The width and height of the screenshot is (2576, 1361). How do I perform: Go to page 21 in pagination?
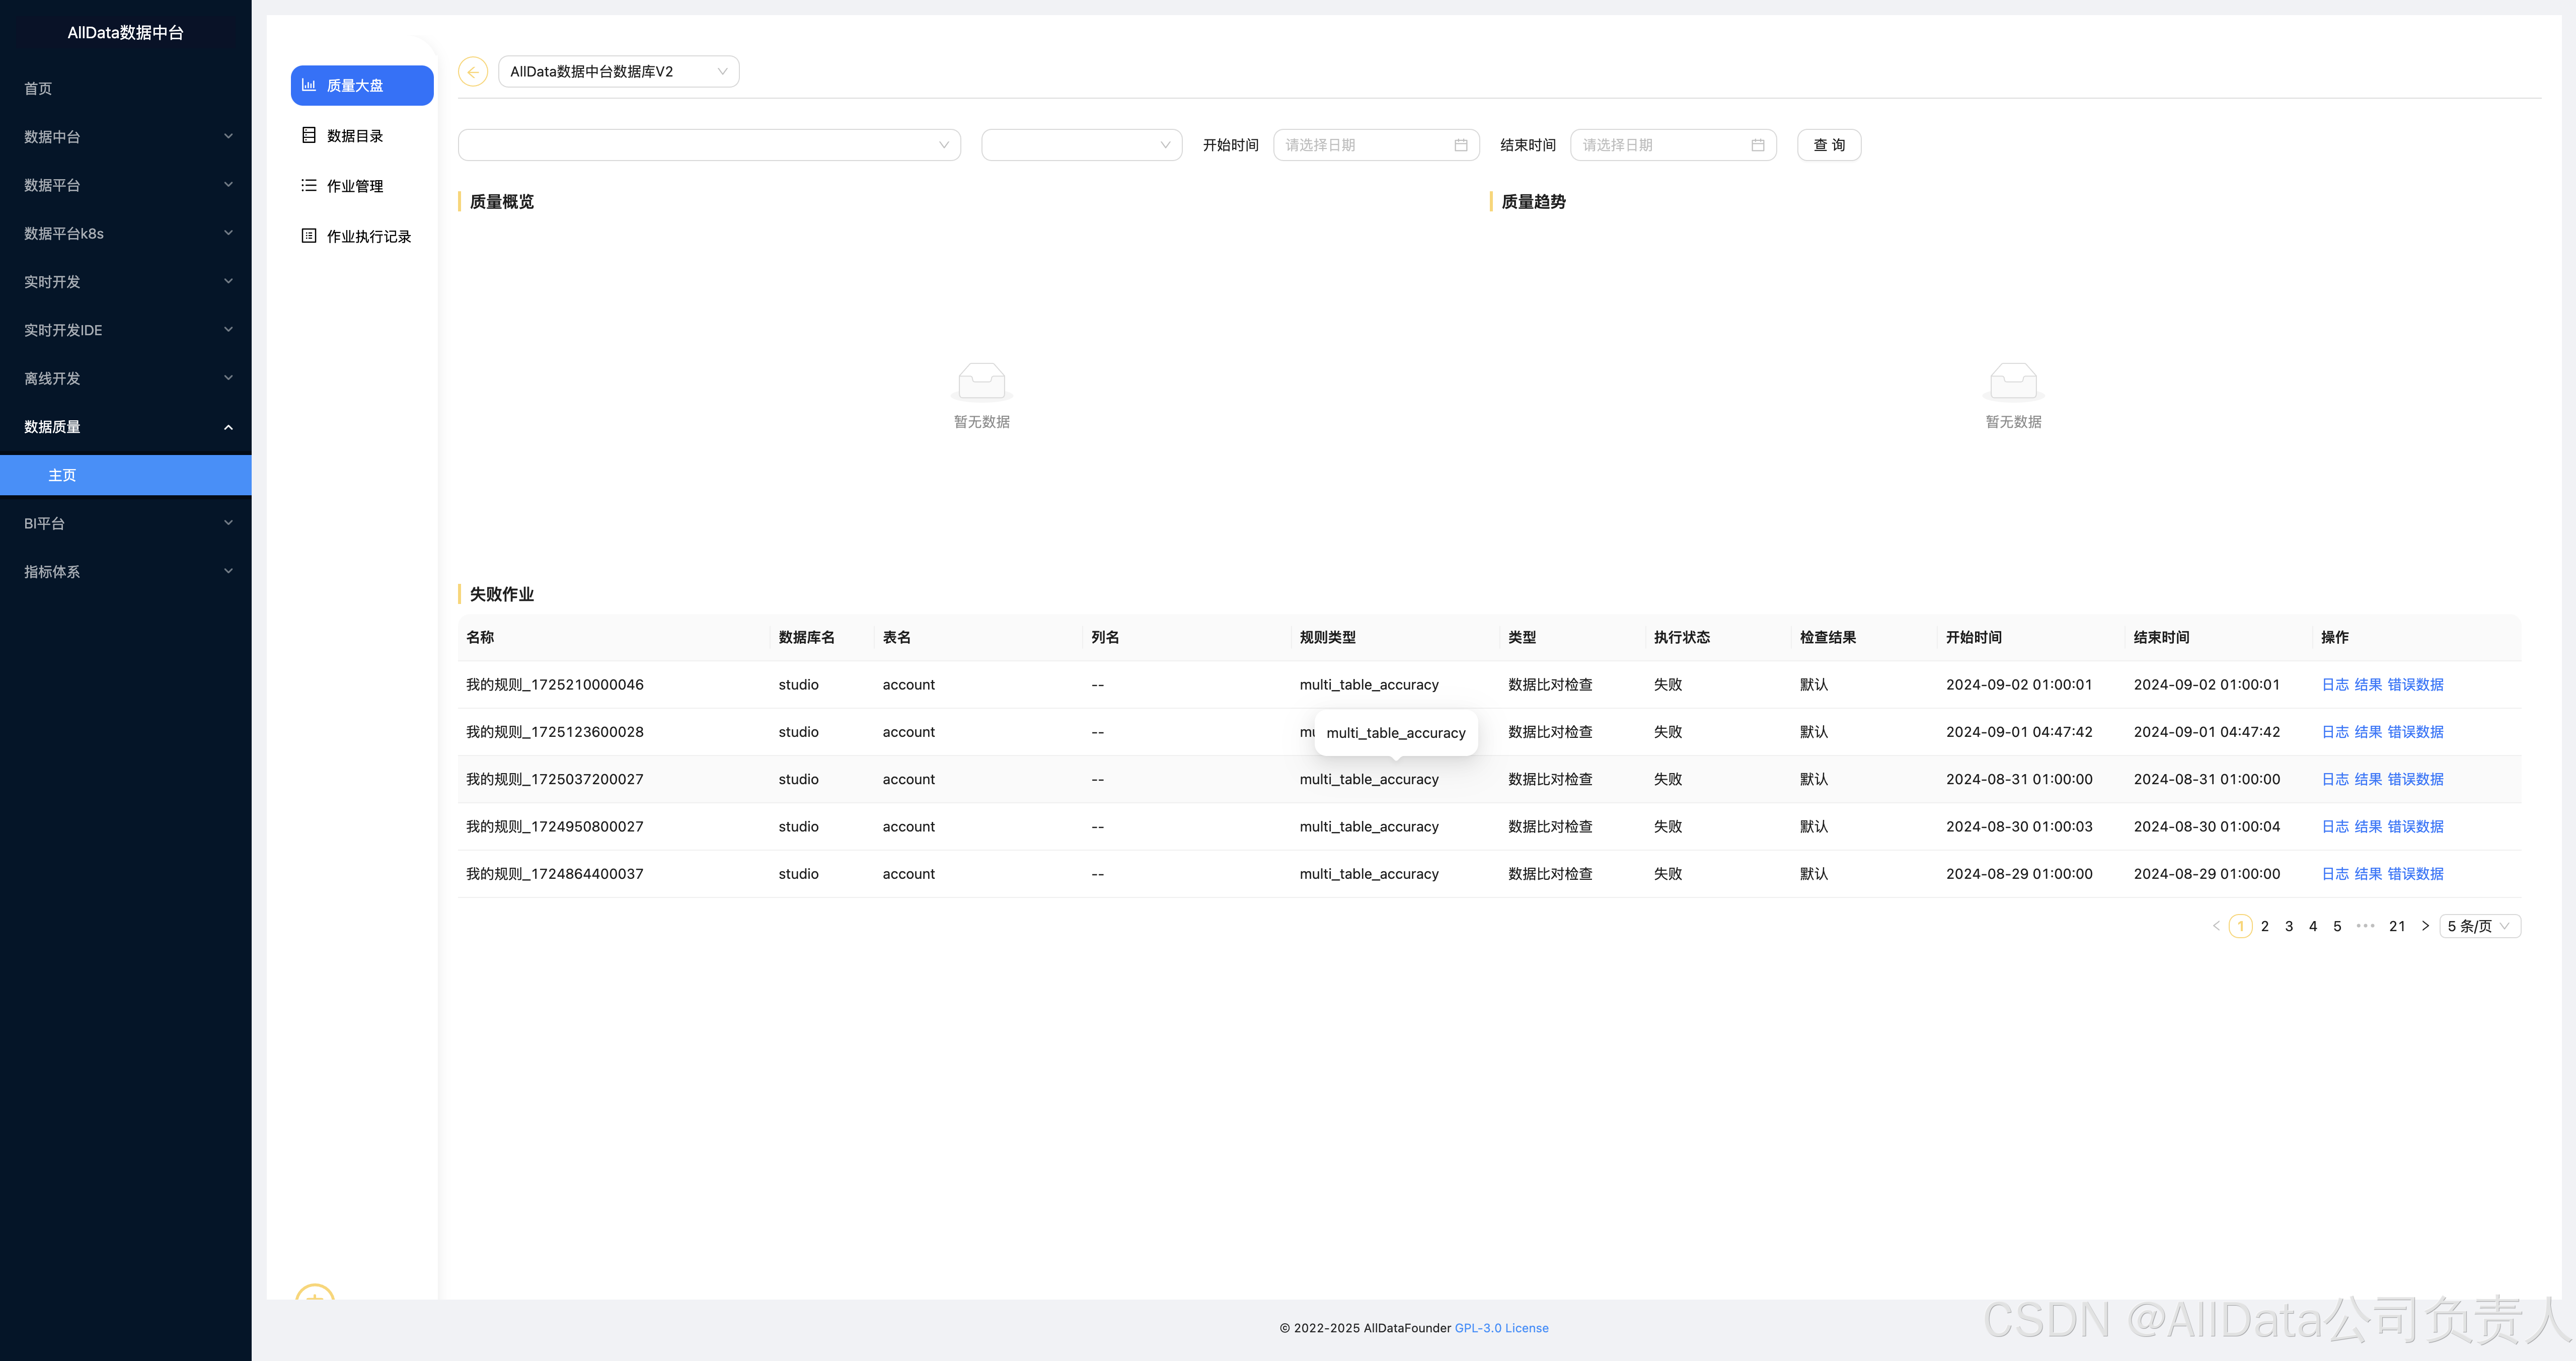click(2396, 926)
